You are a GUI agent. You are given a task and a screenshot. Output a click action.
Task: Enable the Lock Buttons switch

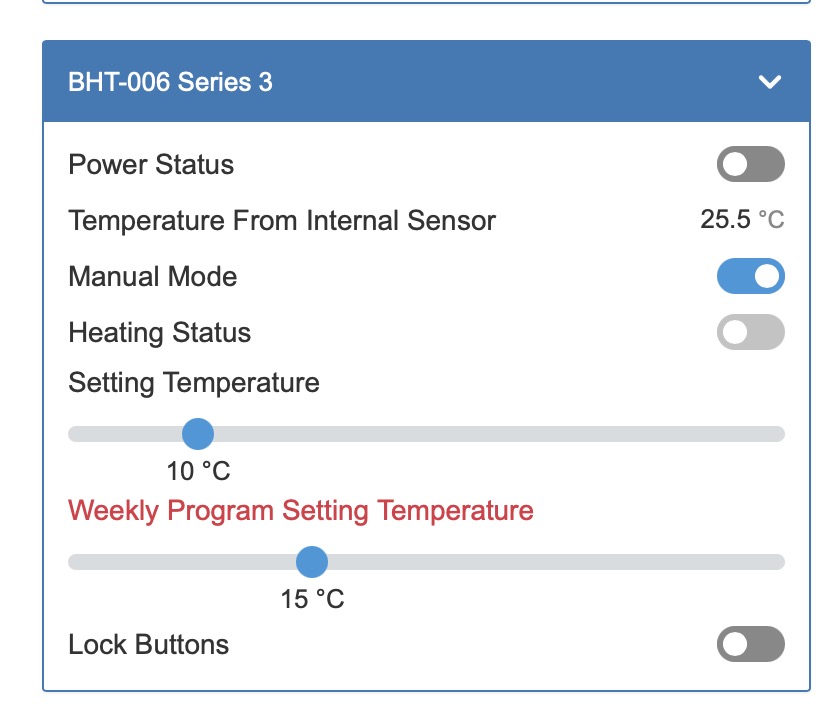750,644
